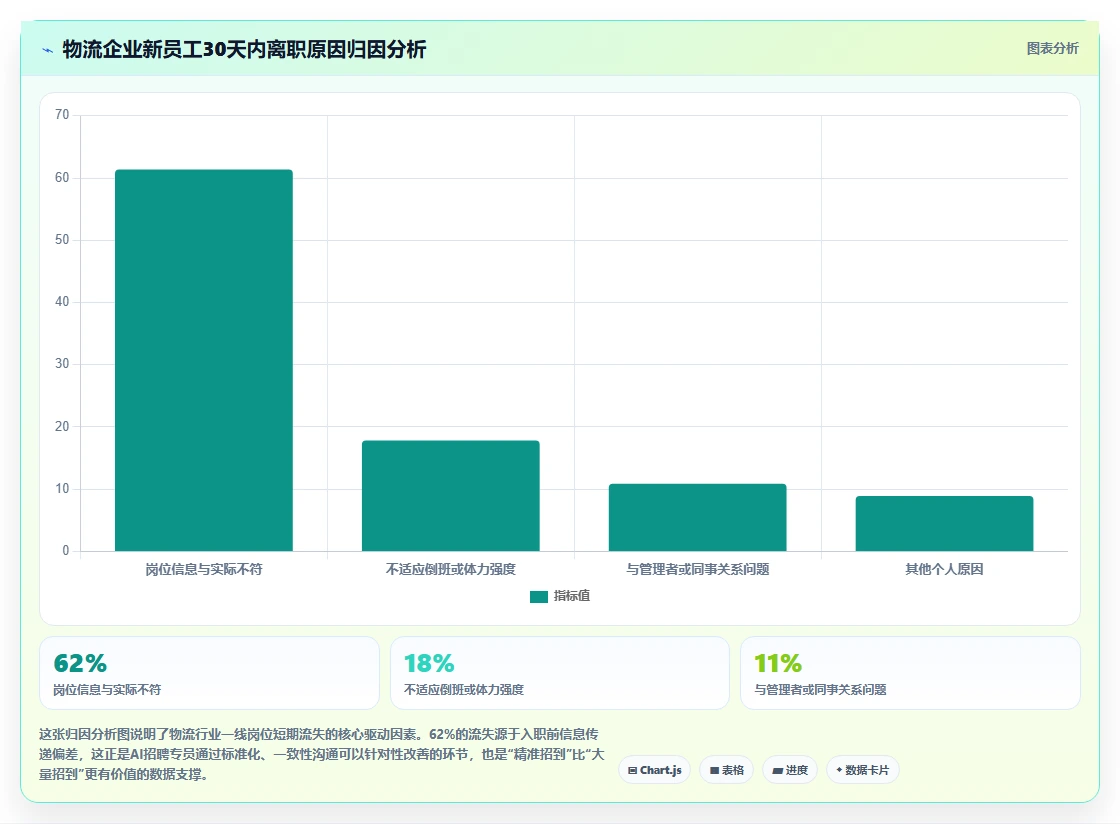Click the y-axis value 70
The width and height of the screenshot is (1120, 824).
pos(62,115)
